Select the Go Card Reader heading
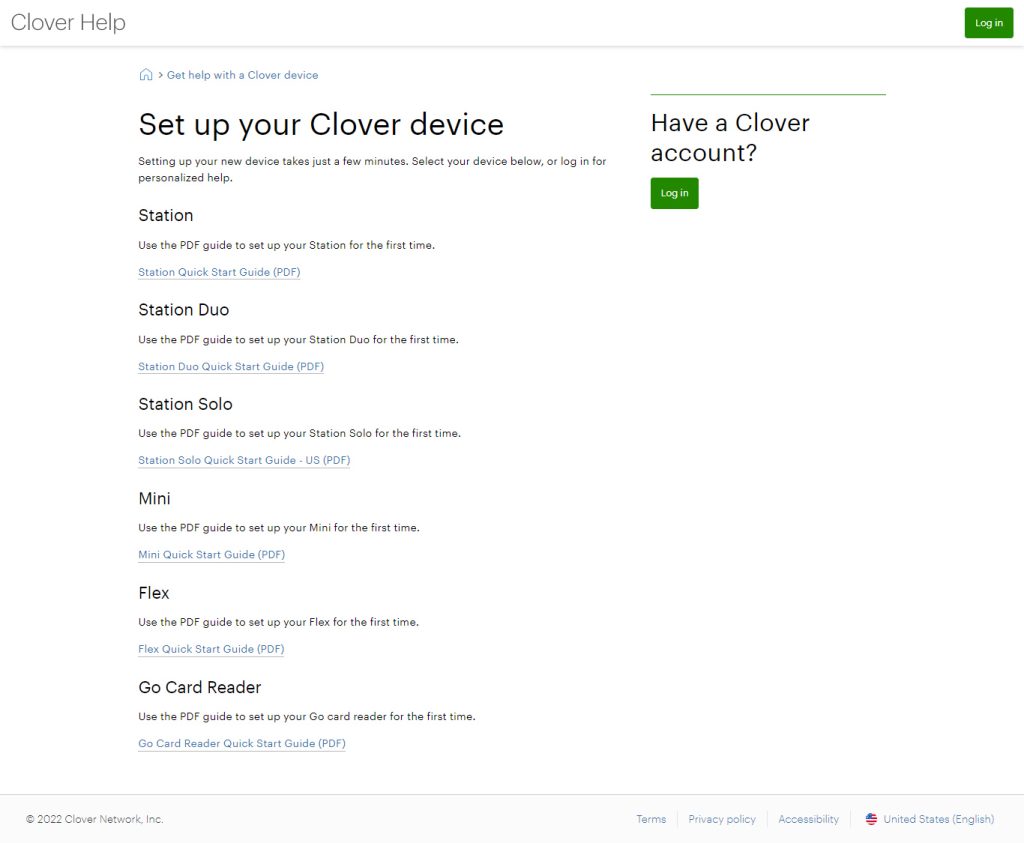Image resolution: width=1024 pixels, height=843 pixels. pyautogui.click(x=199, y=688)
